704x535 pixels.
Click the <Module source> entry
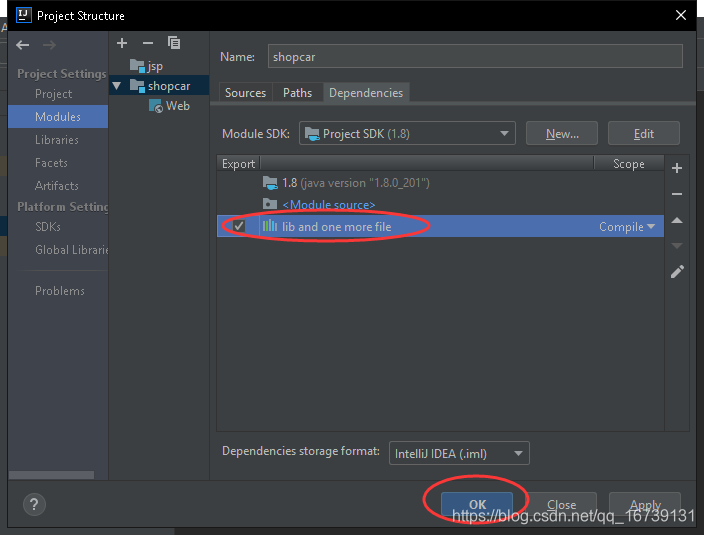point(329,205)
